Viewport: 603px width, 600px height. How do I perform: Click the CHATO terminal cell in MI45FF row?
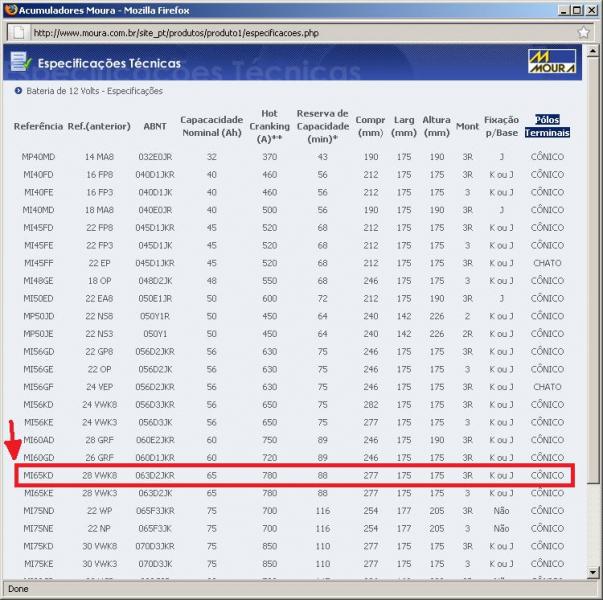coord(547,263)
